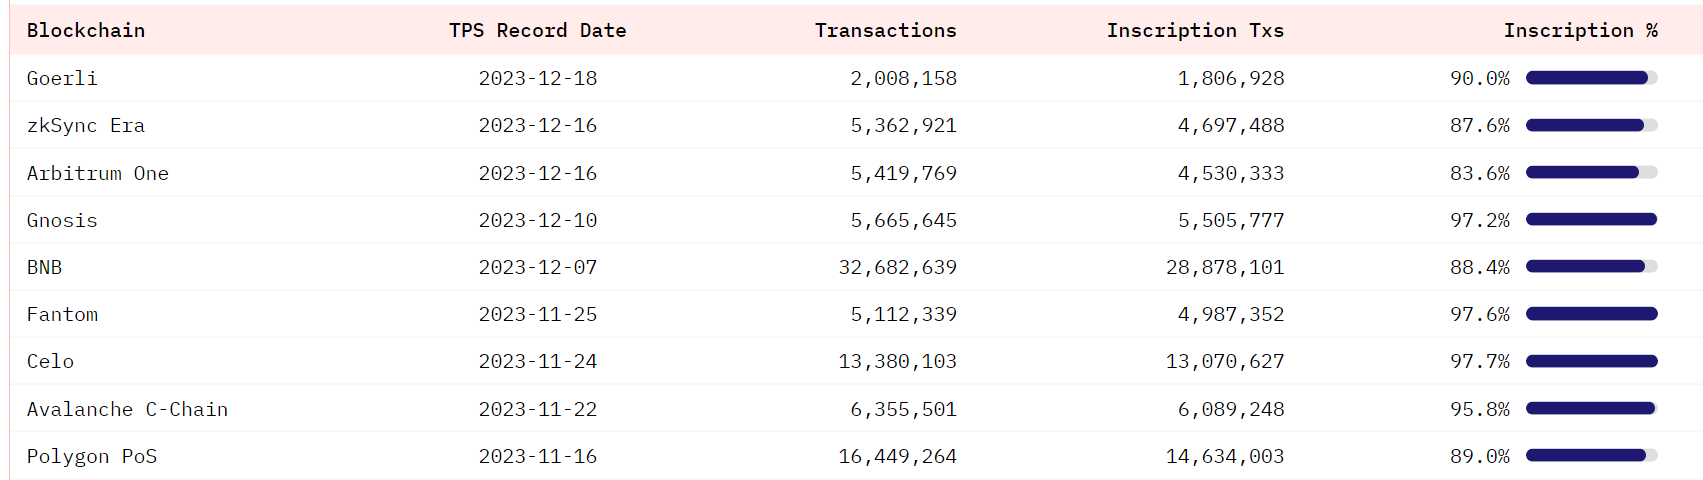Image resolution: width=1703 pixels, height=480 pixels.
Task: Click the Gnosis date 2023-12-10
Action: [x=537, y=220]
